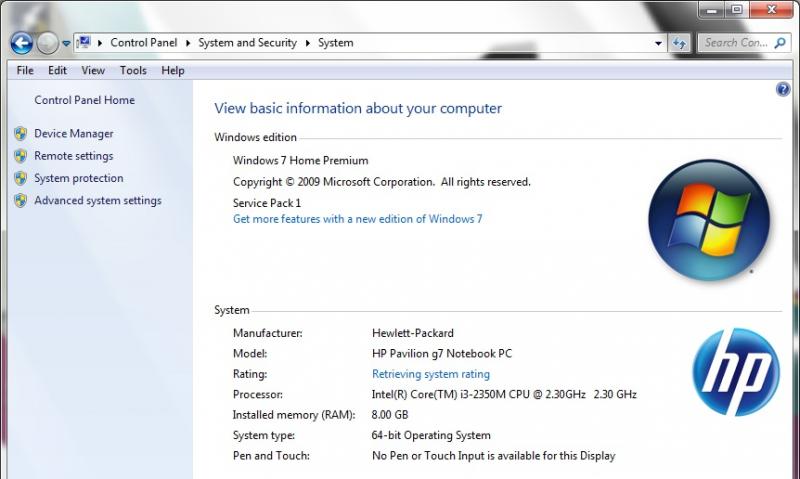Screen dimensions: 800x479
Task: Click the Advanced system settings shield icon
Action: 20,200
